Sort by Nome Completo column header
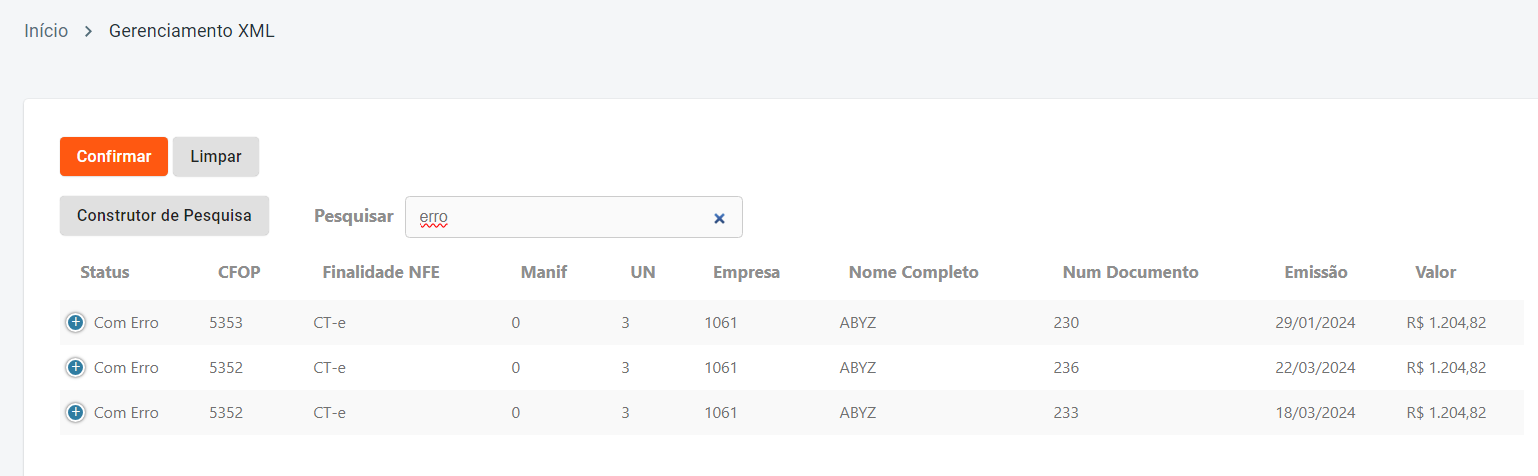This screenshot has height=476, width=1538. pyautogui.click(x=913, y=272)
